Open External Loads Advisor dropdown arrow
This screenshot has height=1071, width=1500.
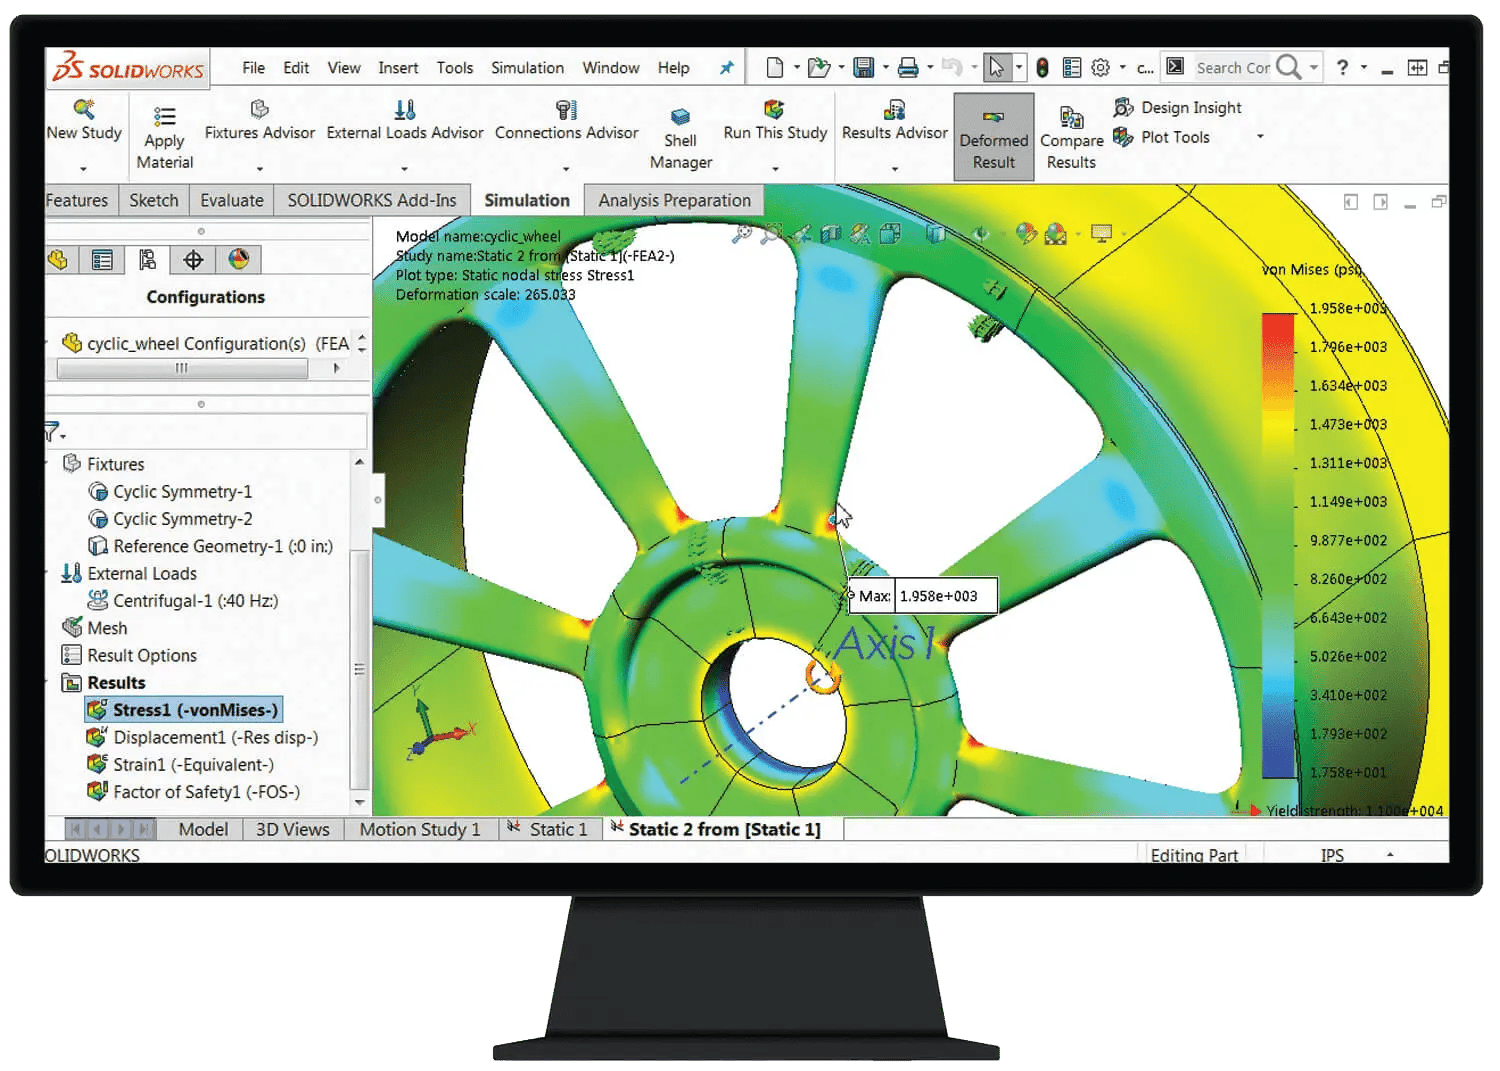point(404,169)
